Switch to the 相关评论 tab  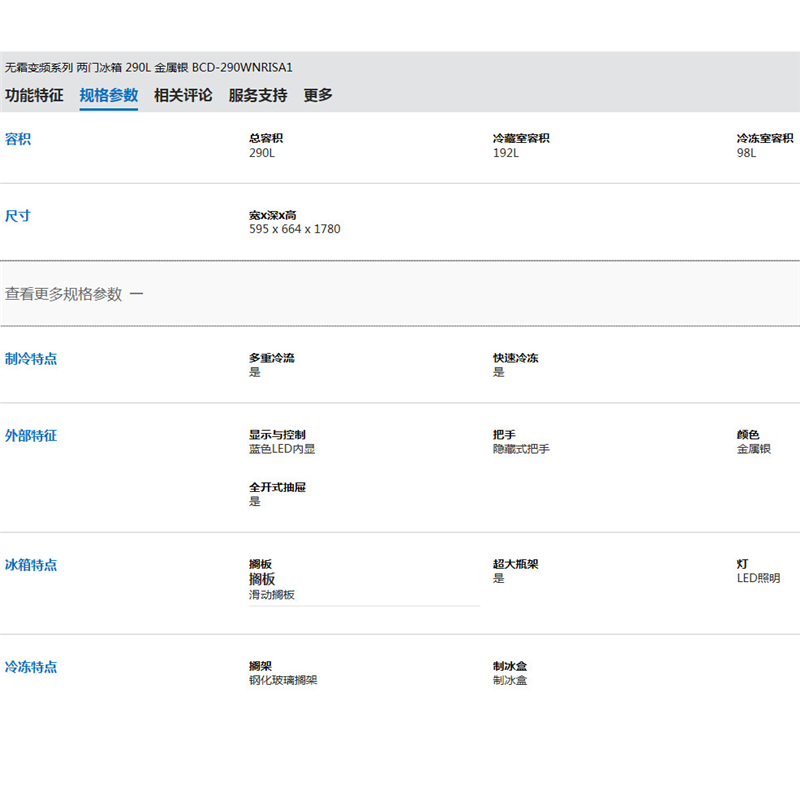(183, 95)
